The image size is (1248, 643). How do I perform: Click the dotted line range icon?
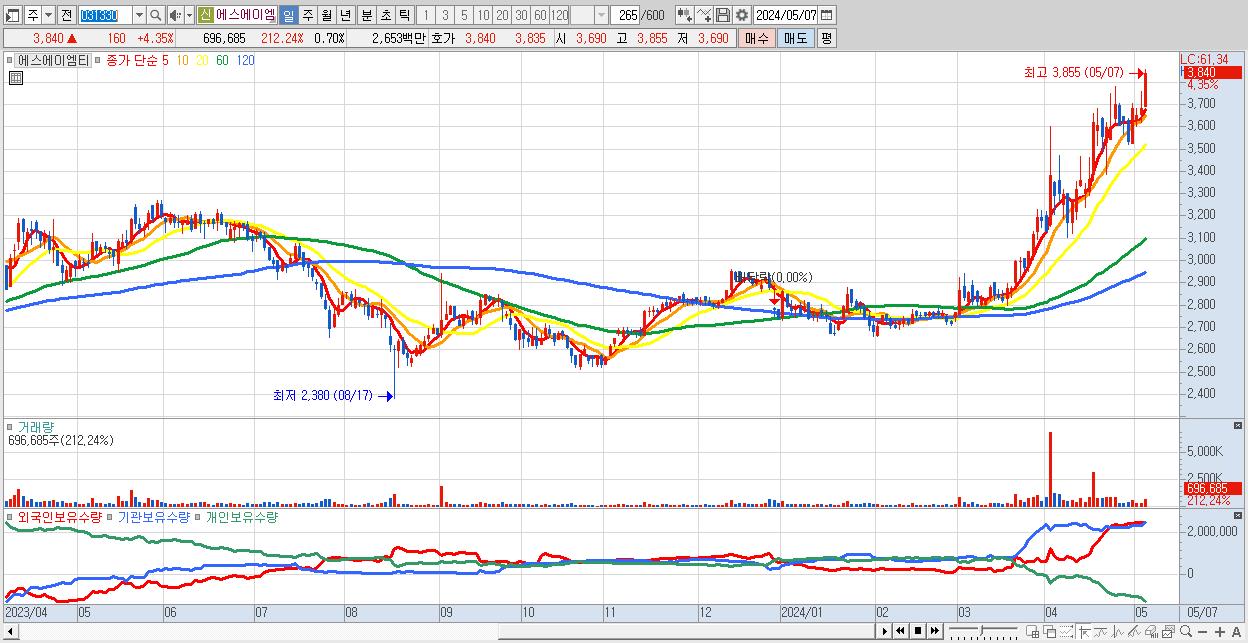click(1066, 632)
